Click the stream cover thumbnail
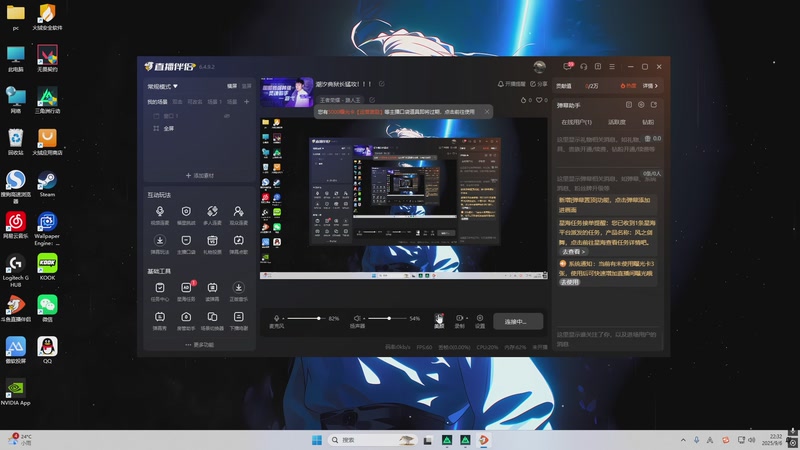This screenshot has width=800, height=450. [286, 92]
